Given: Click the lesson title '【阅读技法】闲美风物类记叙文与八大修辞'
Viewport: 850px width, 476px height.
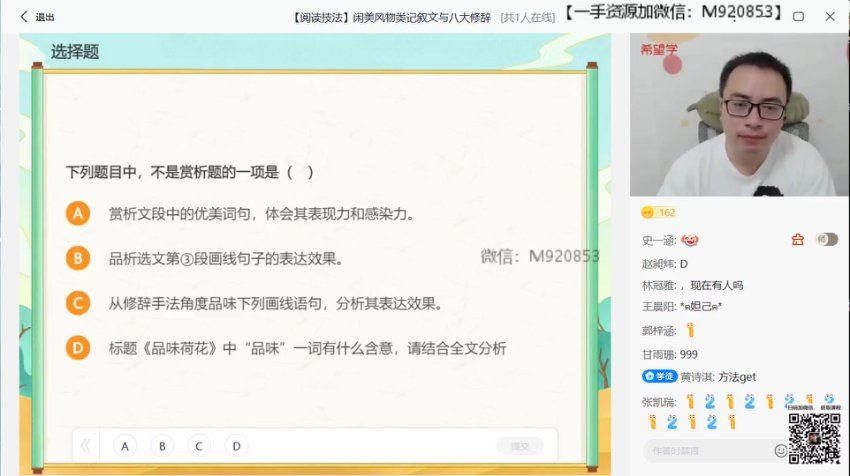Looking at the screenshot, I should (390, 18).
